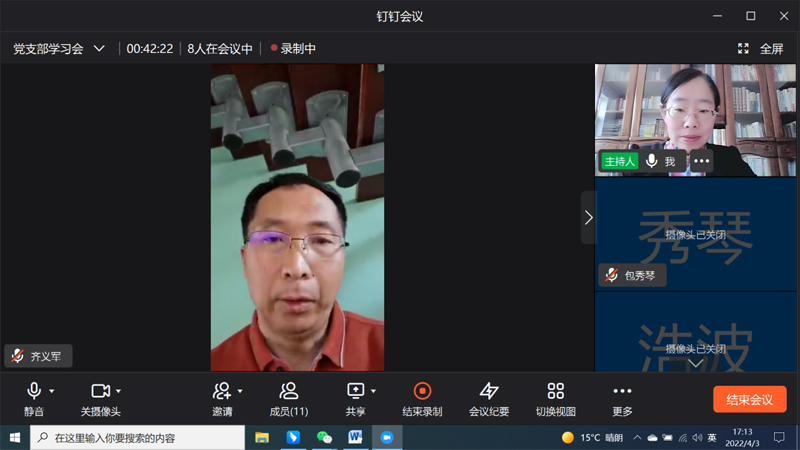The height and width of the screenshot is (450, 800).
Task: Turn off camera via 关摄像头
Action: 100,391
